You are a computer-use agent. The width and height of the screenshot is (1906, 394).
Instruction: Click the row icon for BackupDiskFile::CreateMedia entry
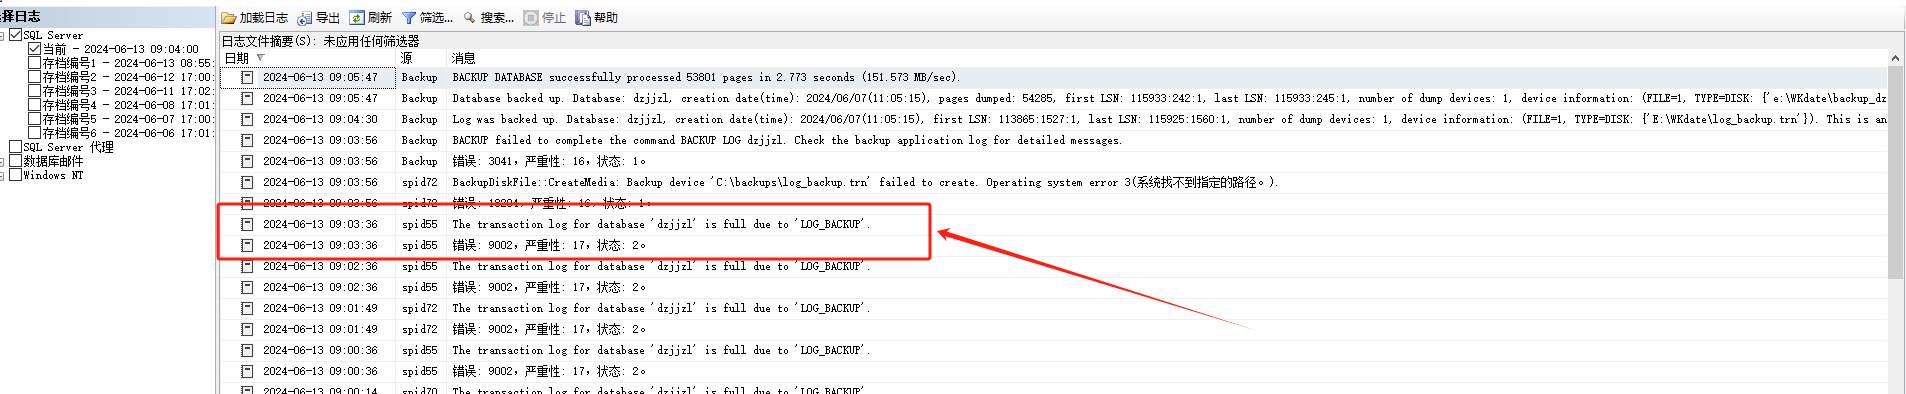(x=247, y=182)
